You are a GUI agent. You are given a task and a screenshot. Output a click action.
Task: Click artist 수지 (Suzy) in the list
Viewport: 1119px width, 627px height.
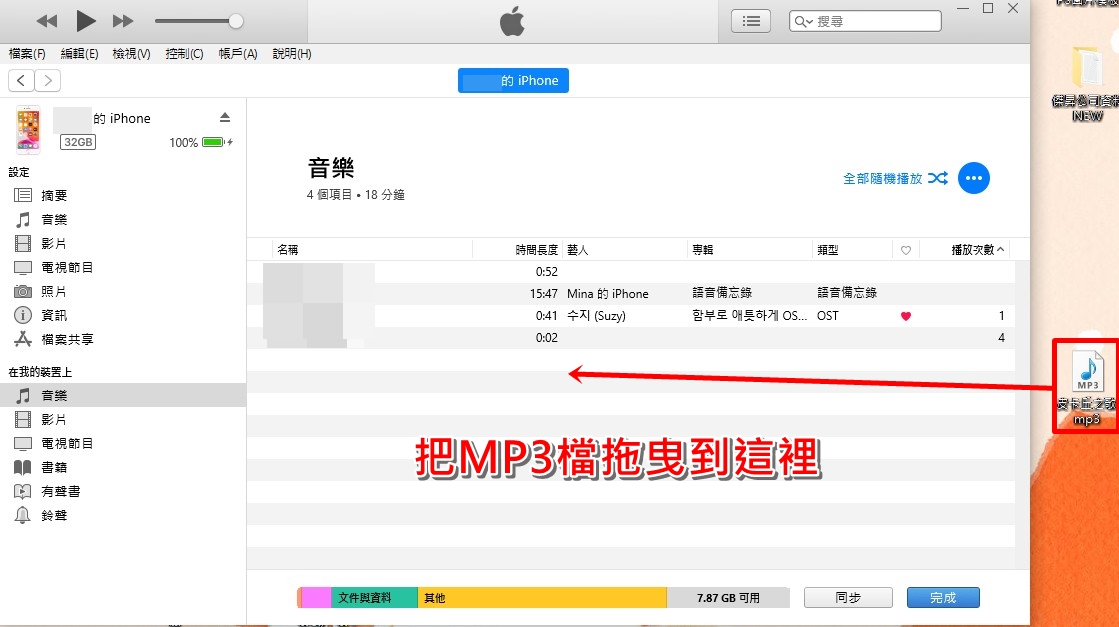tap(596, 315)
